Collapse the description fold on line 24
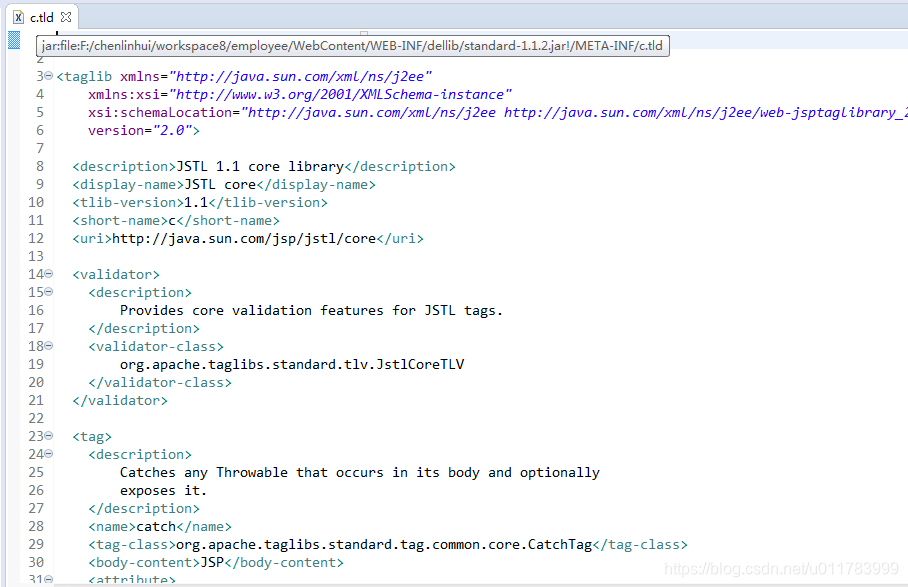This screenshot has width=908, height=587. pyautogui.click(x=49, y=454)
